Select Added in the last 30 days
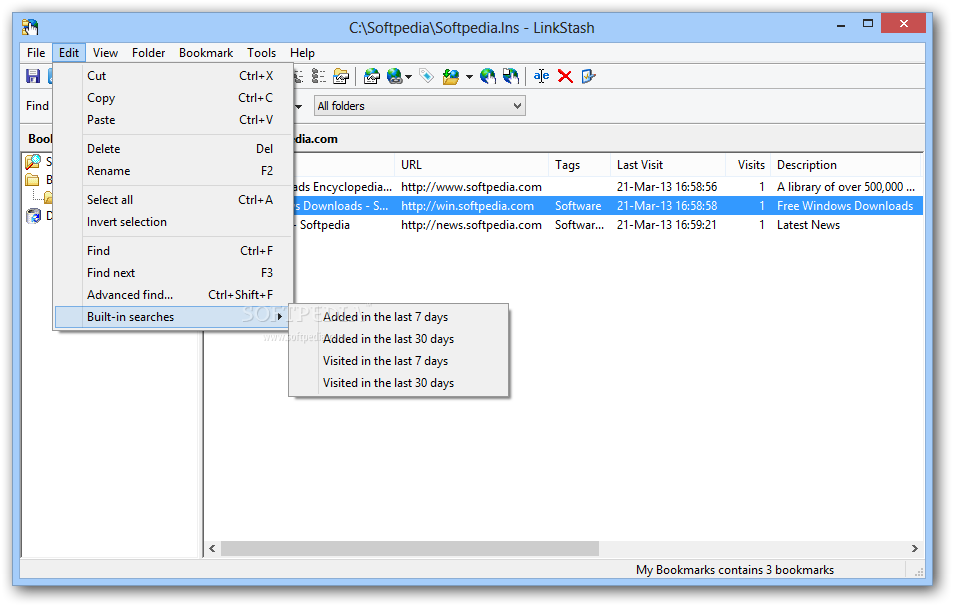This screenshot has width=953, height=606. (x=398, y=339)
